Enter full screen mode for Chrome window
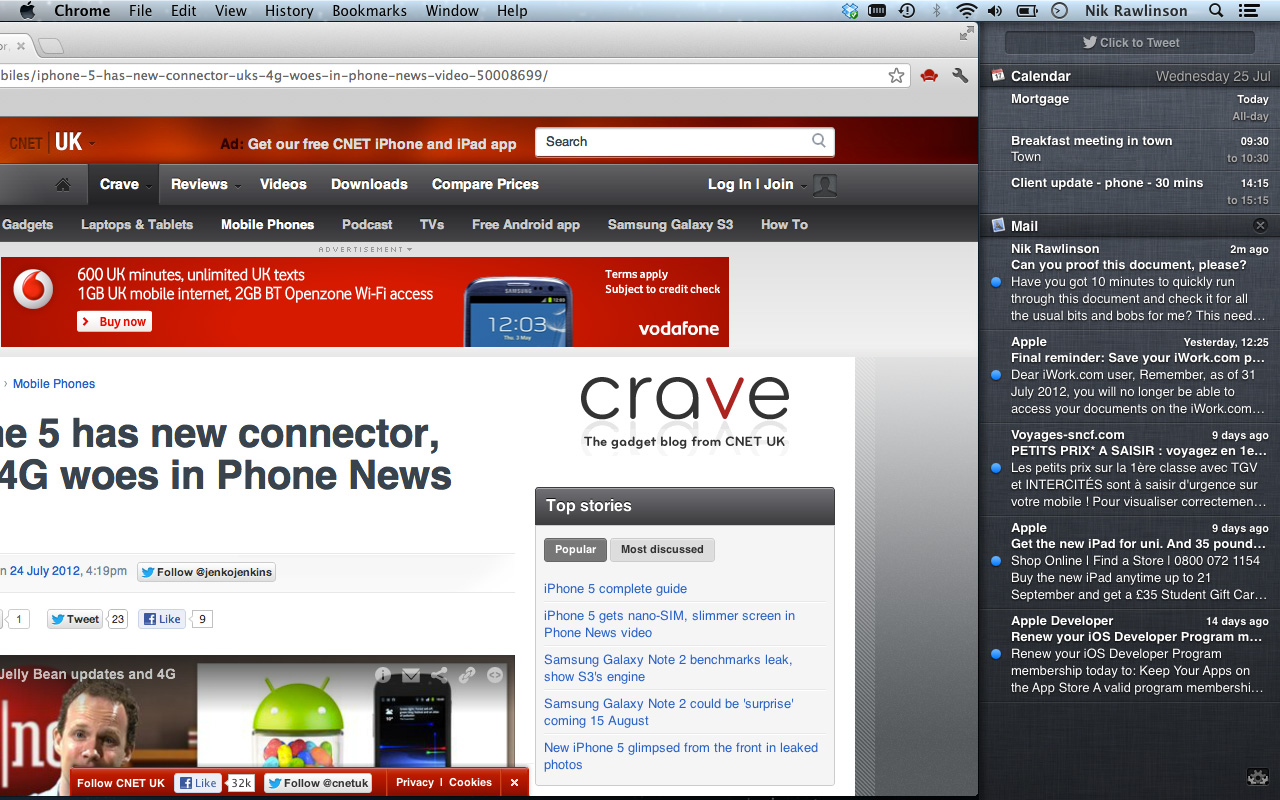 pyautogui.click(x=966, y=34)
